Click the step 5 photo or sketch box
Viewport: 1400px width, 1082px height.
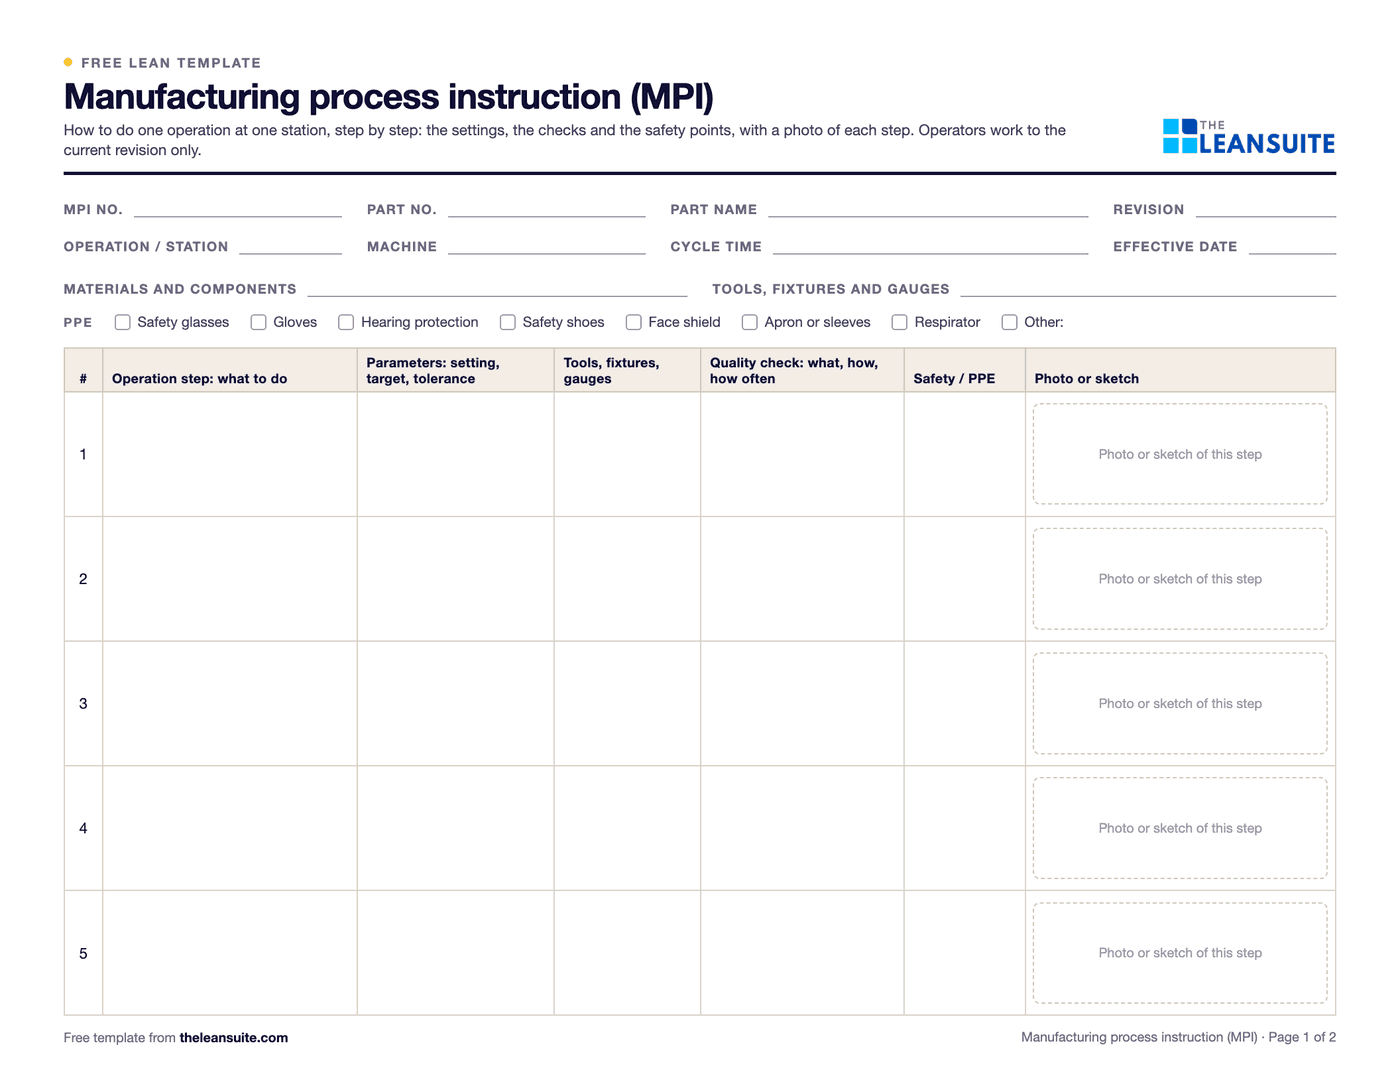point(1180,953)
